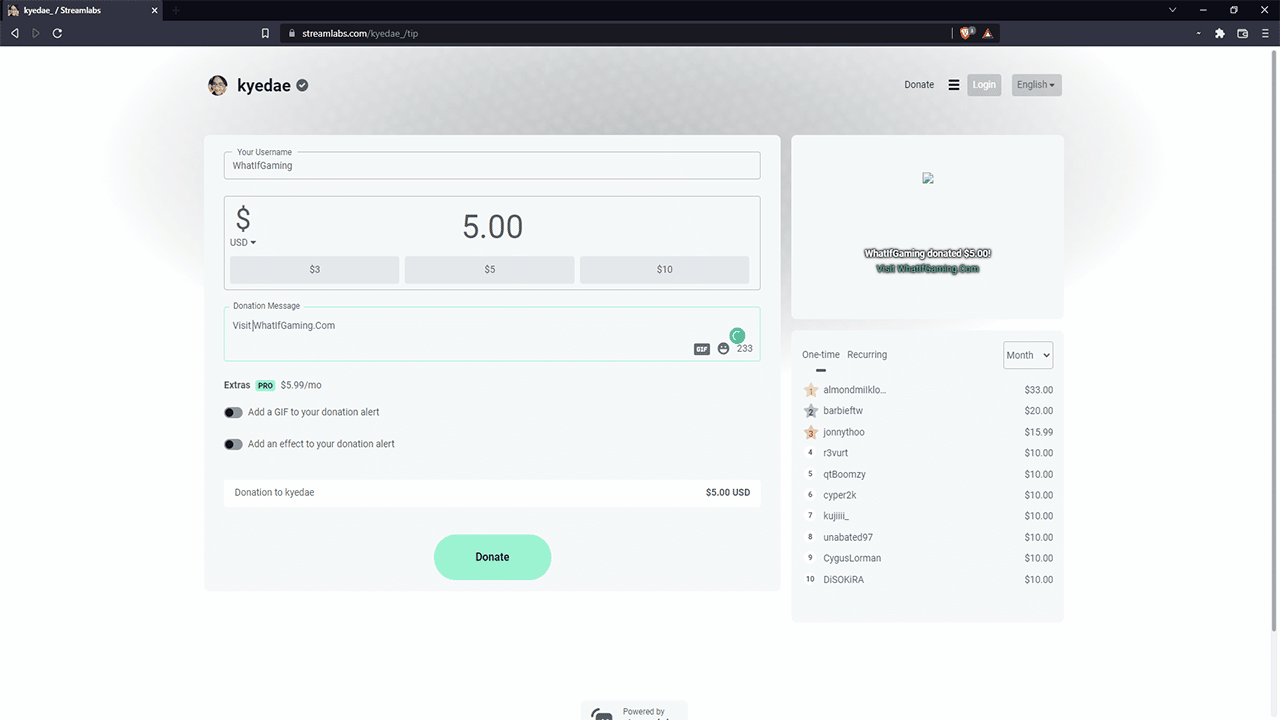The height and width of the screenshot is (720, 1280).
Task: Open a new tab with plus button
Action: pos(176,10)
